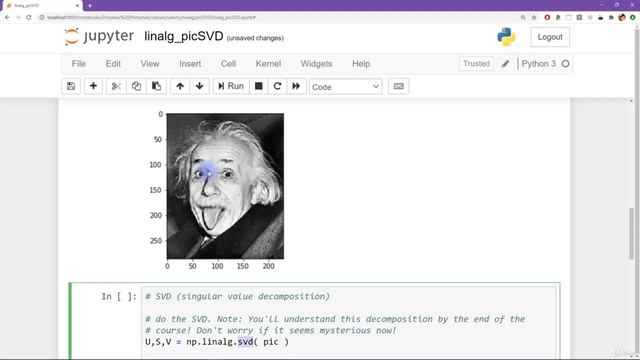
Task: Click the zoom magnifier icon in address bar
Action: pyautogui.click(x=523, y=18)
